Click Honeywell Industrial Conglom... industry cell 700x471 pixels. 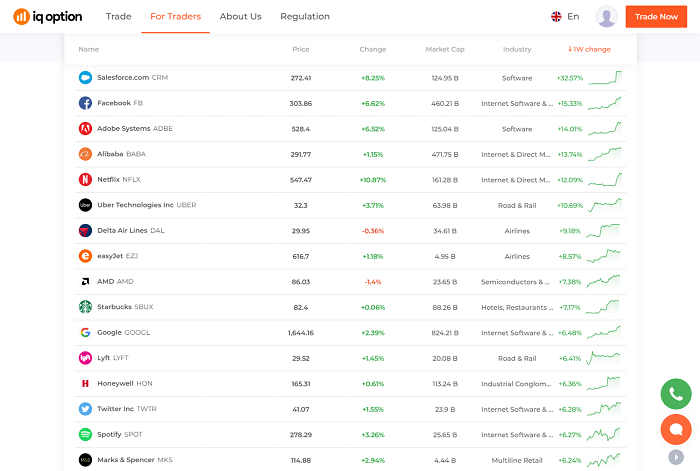[x=516, y=383]
